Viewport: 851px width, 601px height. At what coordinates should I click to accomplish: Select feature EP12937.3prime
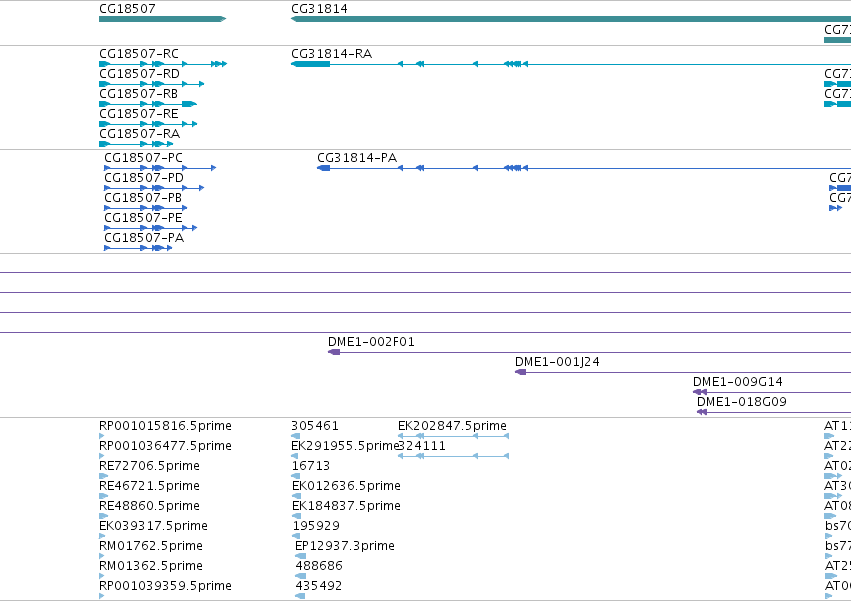click(x=345, y=547)
